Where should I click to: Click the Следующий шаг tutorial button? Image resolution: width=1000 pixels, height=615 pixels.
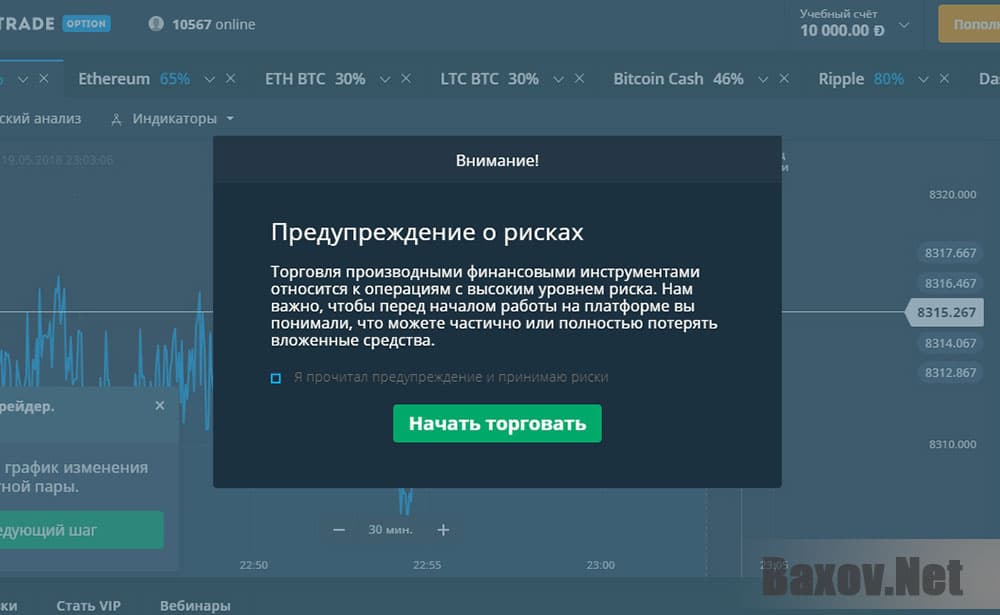[80, 530]
